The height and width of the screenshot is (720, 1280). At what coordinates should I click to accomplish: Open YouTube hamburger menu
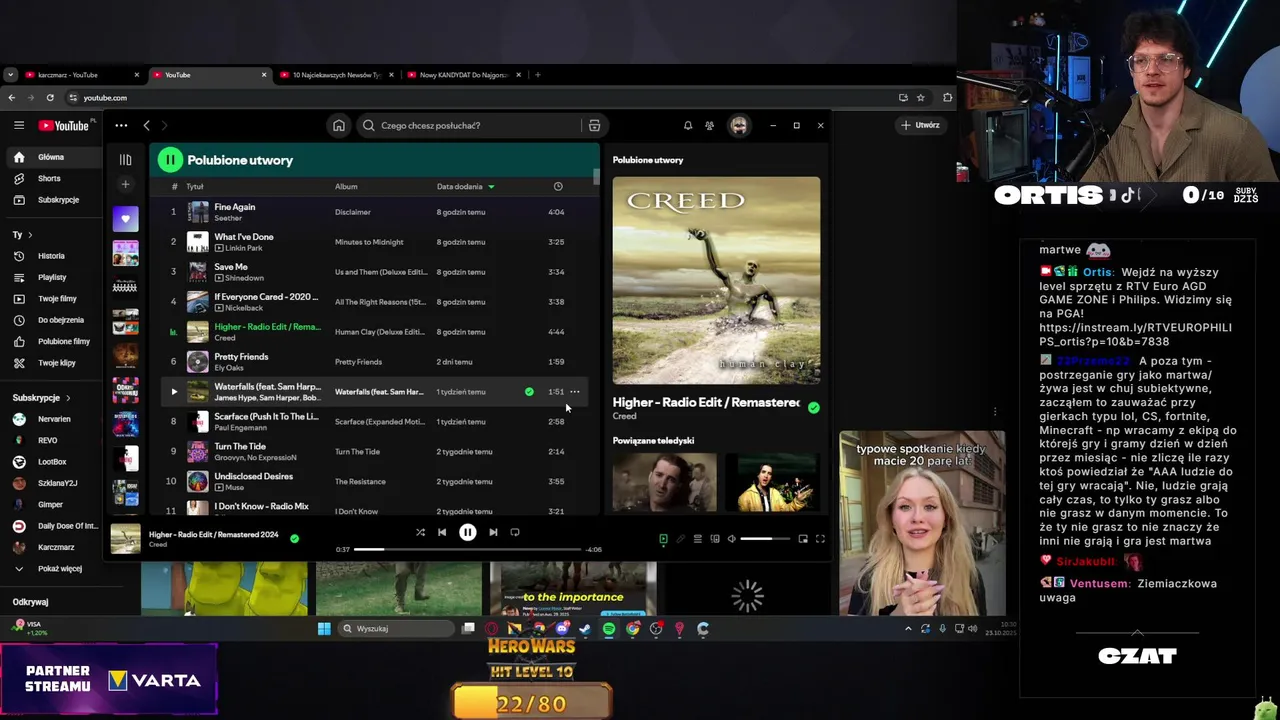[19, 125]
